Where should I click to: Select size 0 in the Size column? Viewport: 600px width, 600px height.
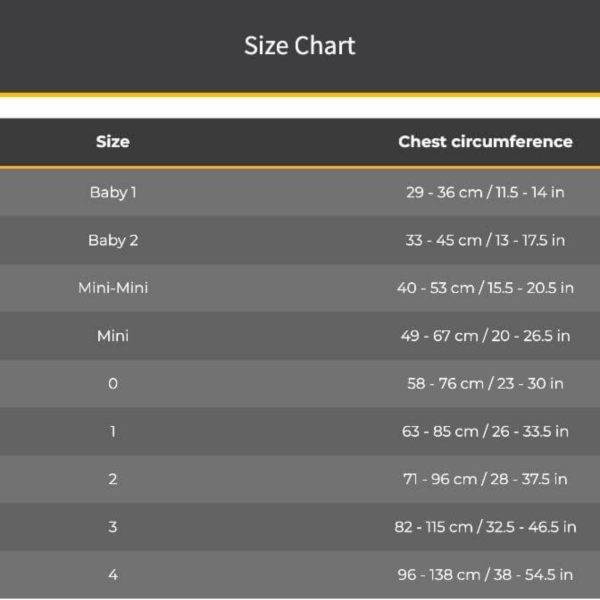coord(112,384)
